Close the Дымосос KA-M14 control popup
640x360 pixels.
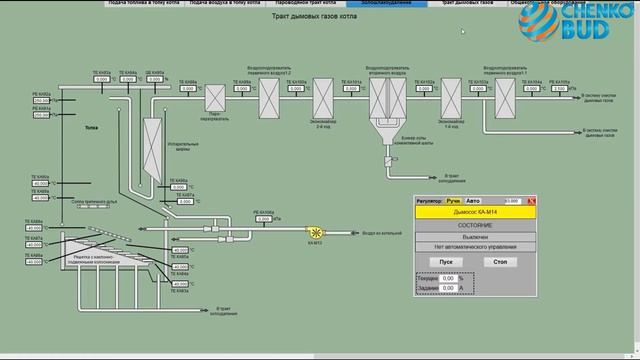[531, 201]
